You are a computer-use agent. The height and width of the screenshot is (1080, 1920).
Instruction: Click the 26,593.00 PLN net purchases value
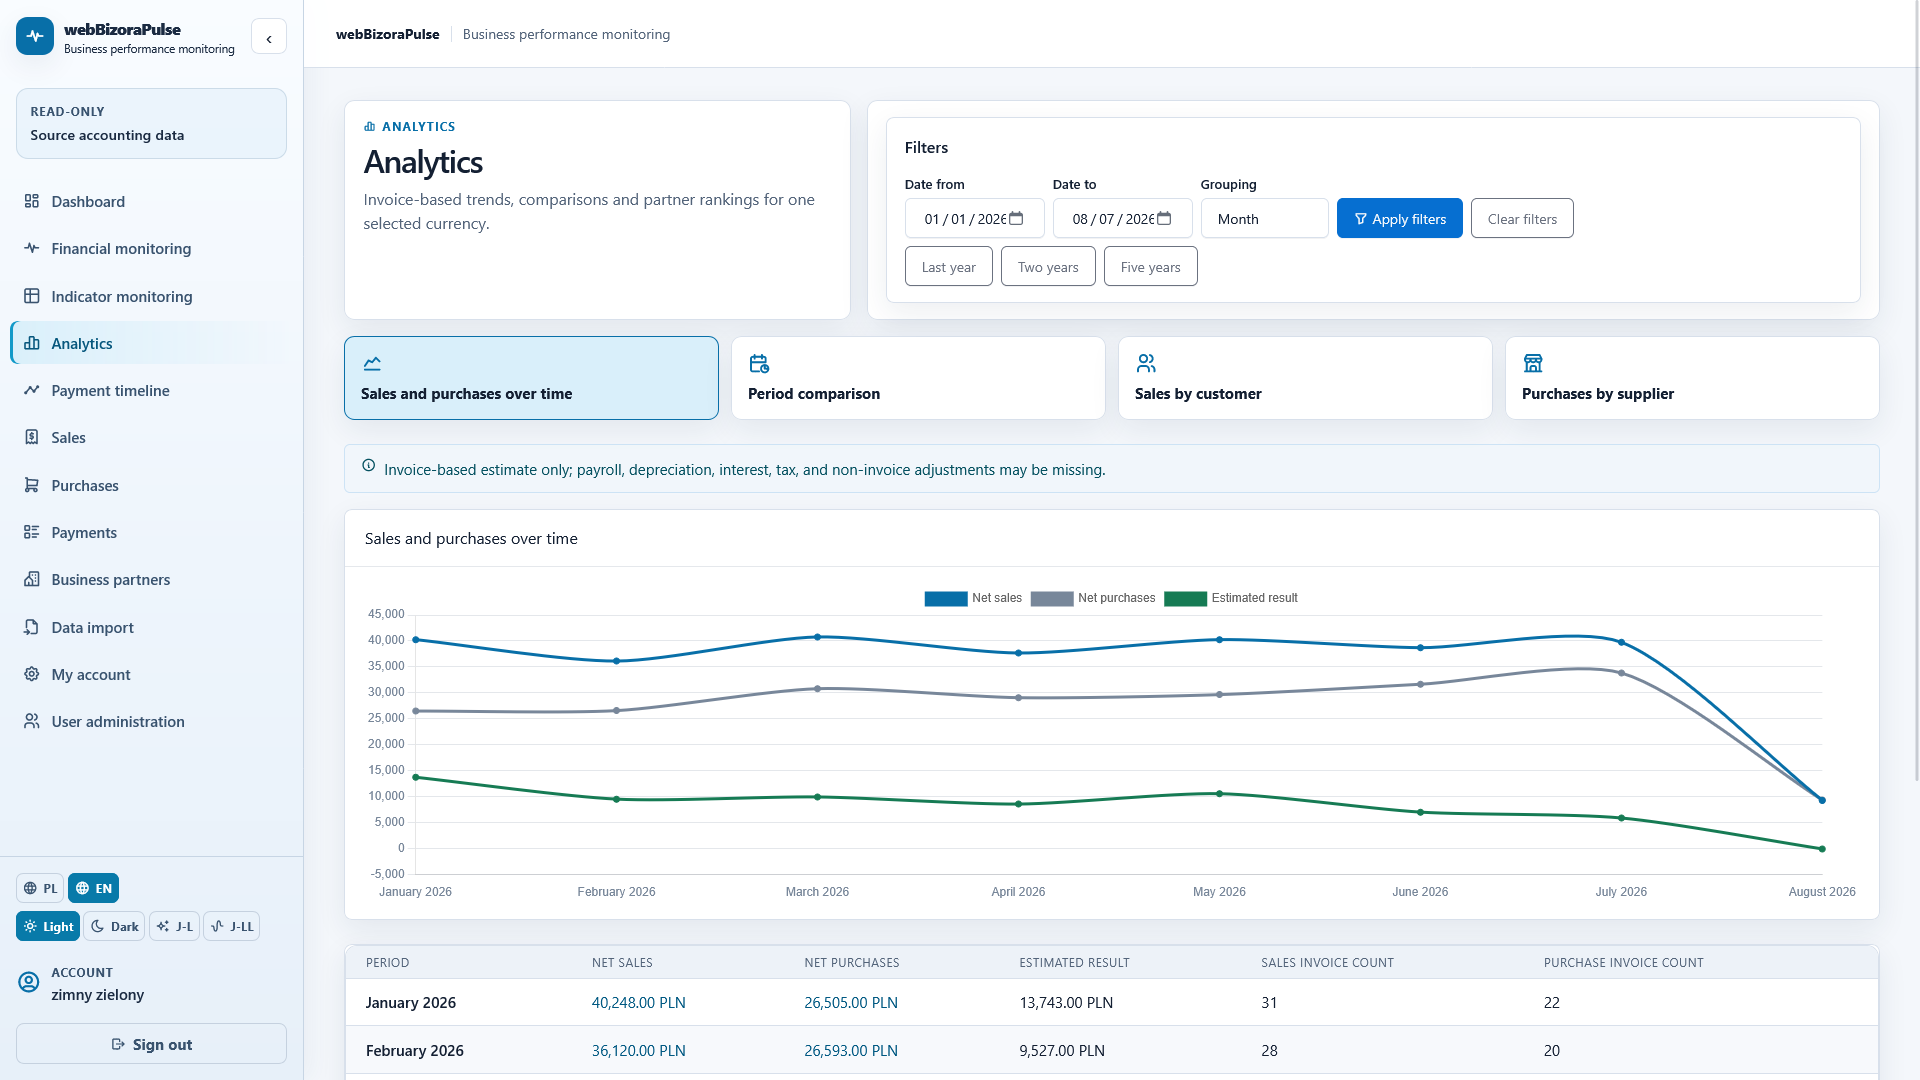point(851,1050)
